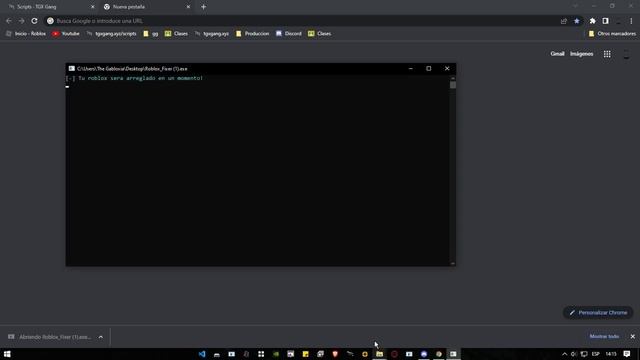The width and height of the screenshot is (640, 360).
Task: Open Chrome side panel icon
Action: (605, 21)
